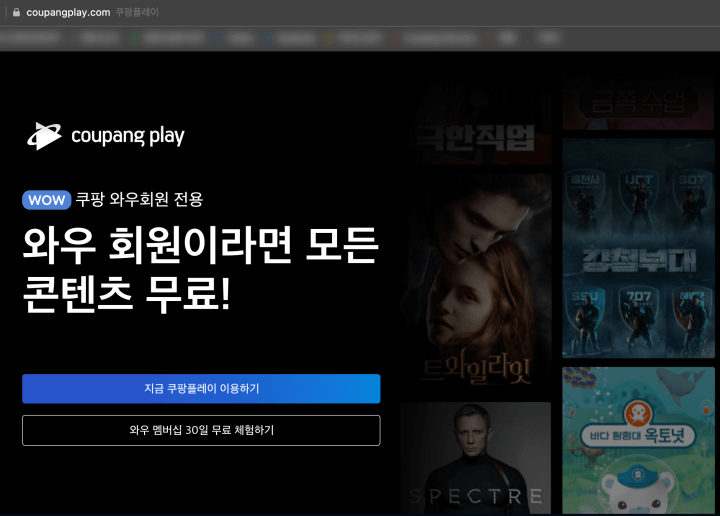Open the 강철부대 show poster

click(x=638, y=248)
